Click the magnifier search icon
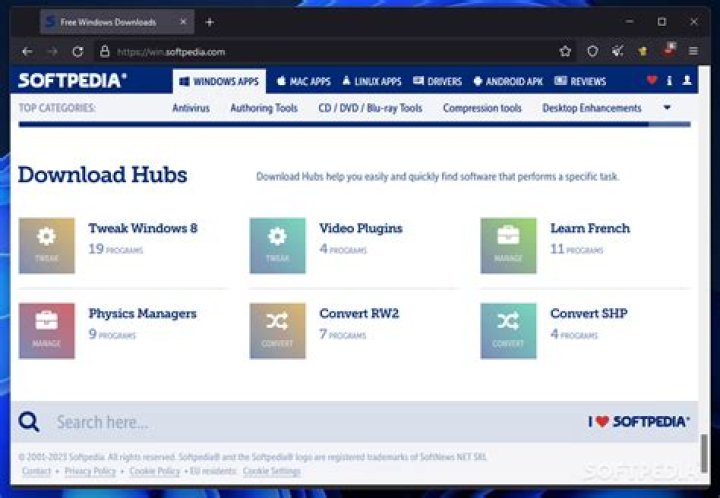Viewport: 720px width, 498px height. tap(29, 421)
